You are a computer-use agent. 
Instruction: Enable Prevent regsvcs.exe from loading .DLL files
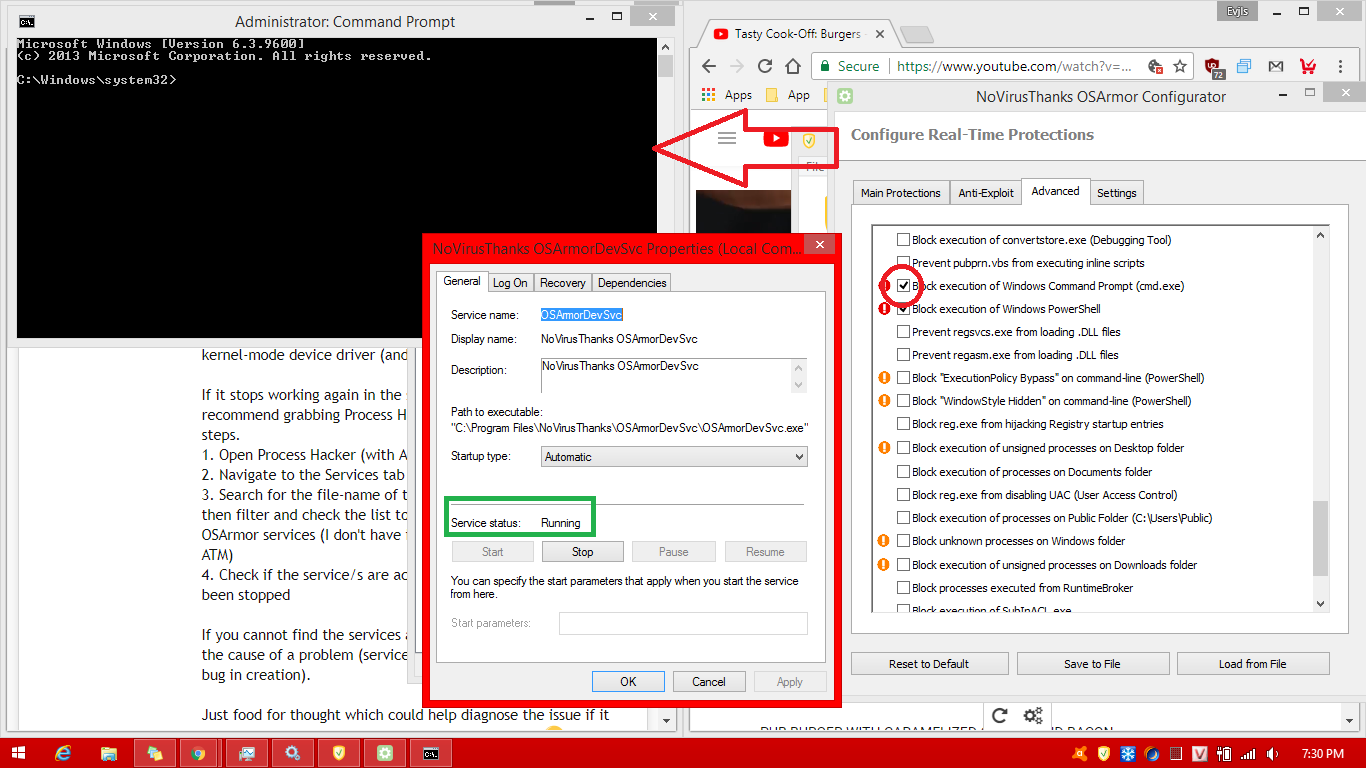click(x=904, y=332)
